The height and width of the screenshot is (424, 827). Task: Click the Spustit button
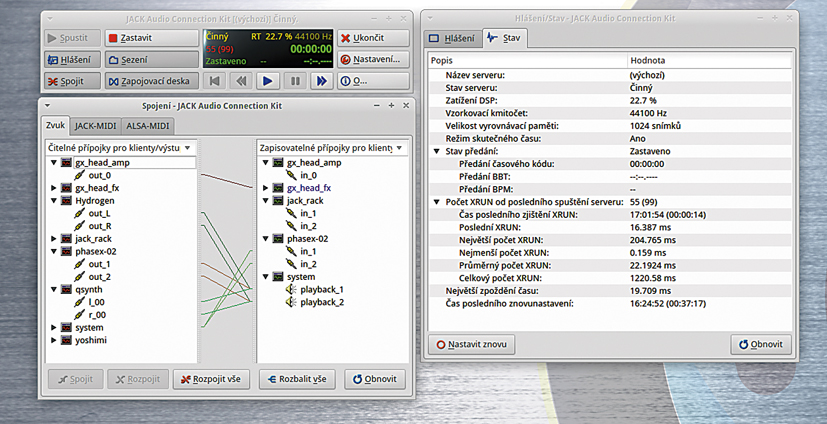click(x=72, y=38)
